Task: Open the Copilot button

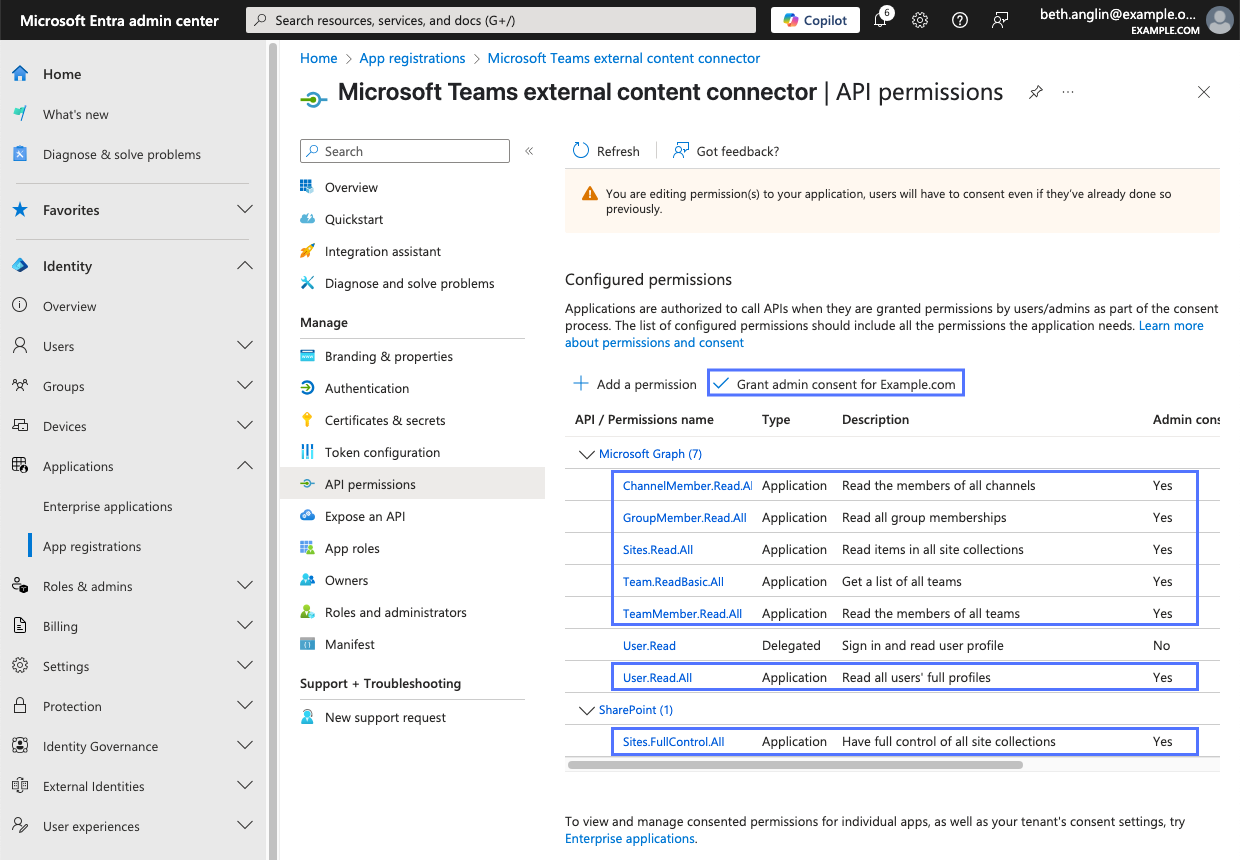Action: point(815,20)
